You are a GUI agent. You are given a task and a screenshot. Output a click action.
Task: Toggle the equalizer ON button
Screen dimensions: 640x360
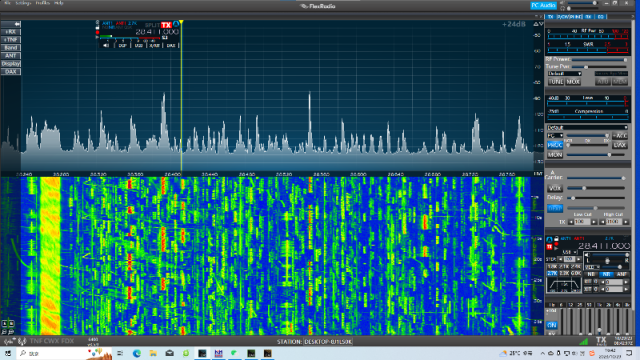pos(552,325)
